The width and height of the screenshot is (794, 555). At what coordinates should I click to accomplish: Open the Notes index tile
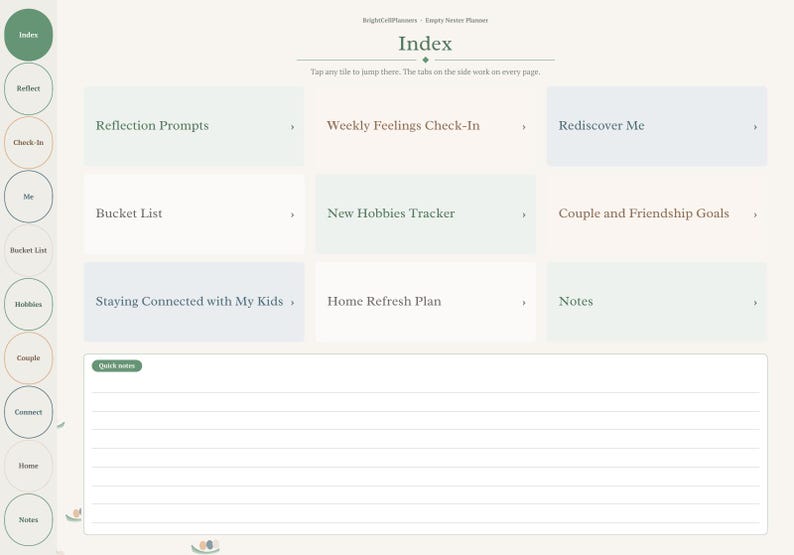point(657,302)
